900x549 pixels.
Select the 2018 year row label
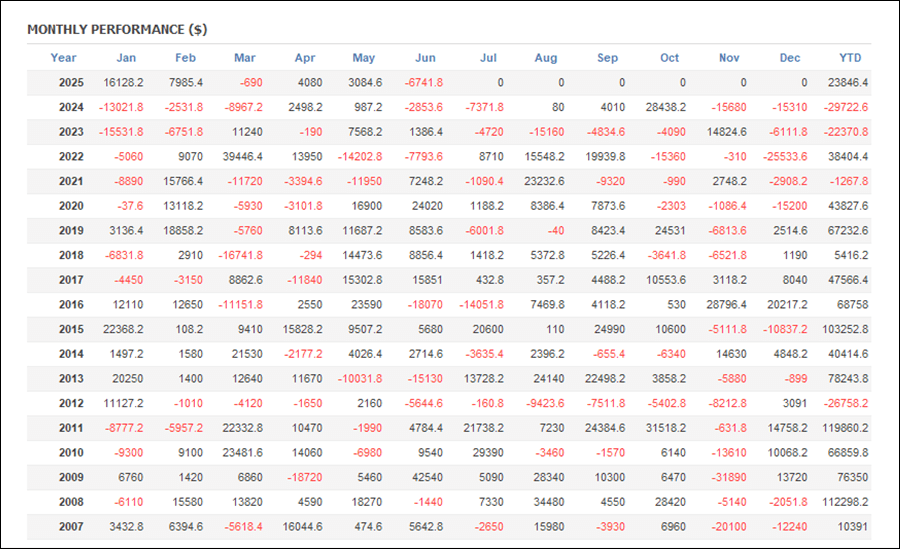point(71,256)
